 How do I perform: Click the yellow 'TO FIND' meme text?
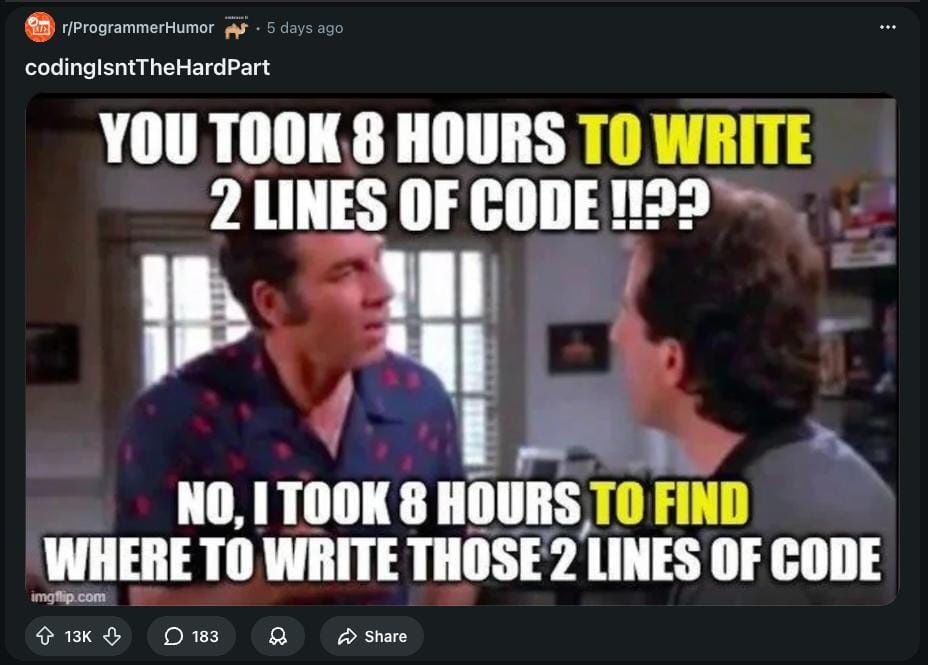(x=668, y=503)
